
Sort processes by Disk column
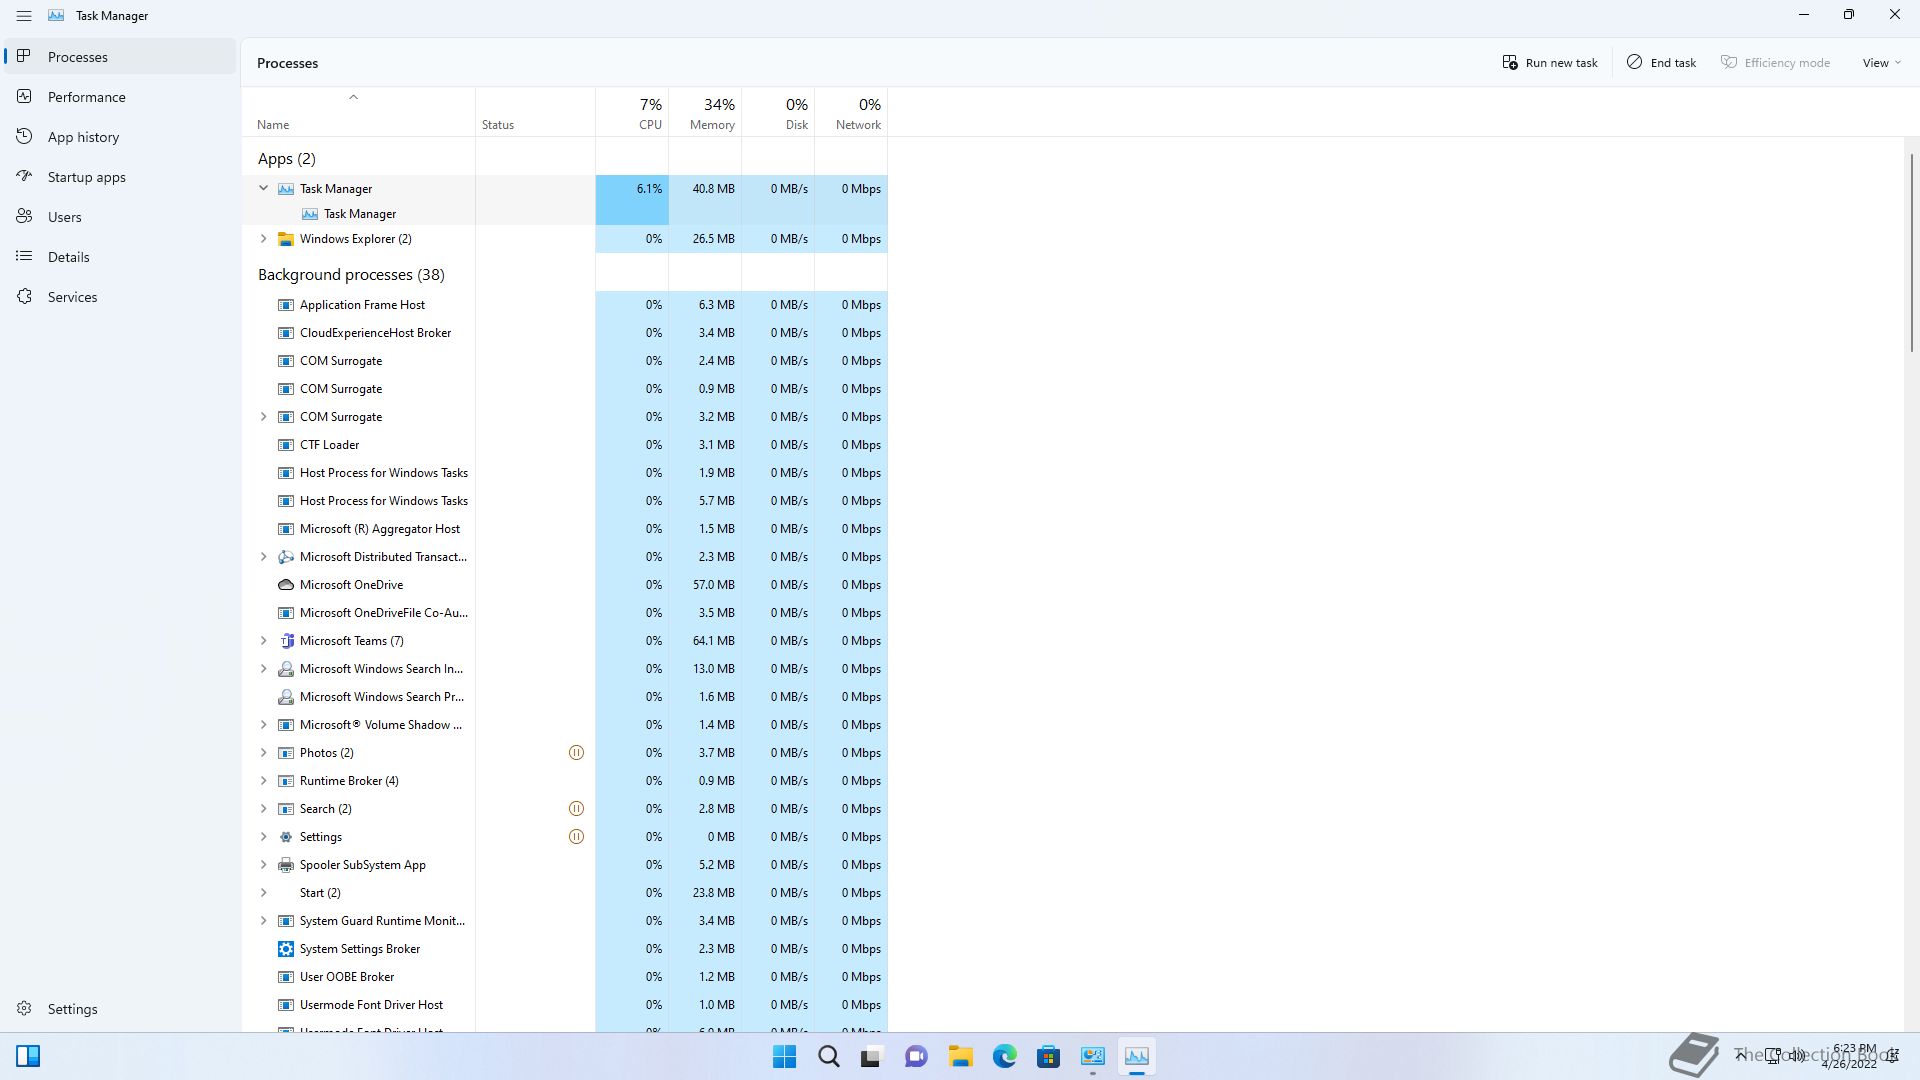[x=778, y=112]
